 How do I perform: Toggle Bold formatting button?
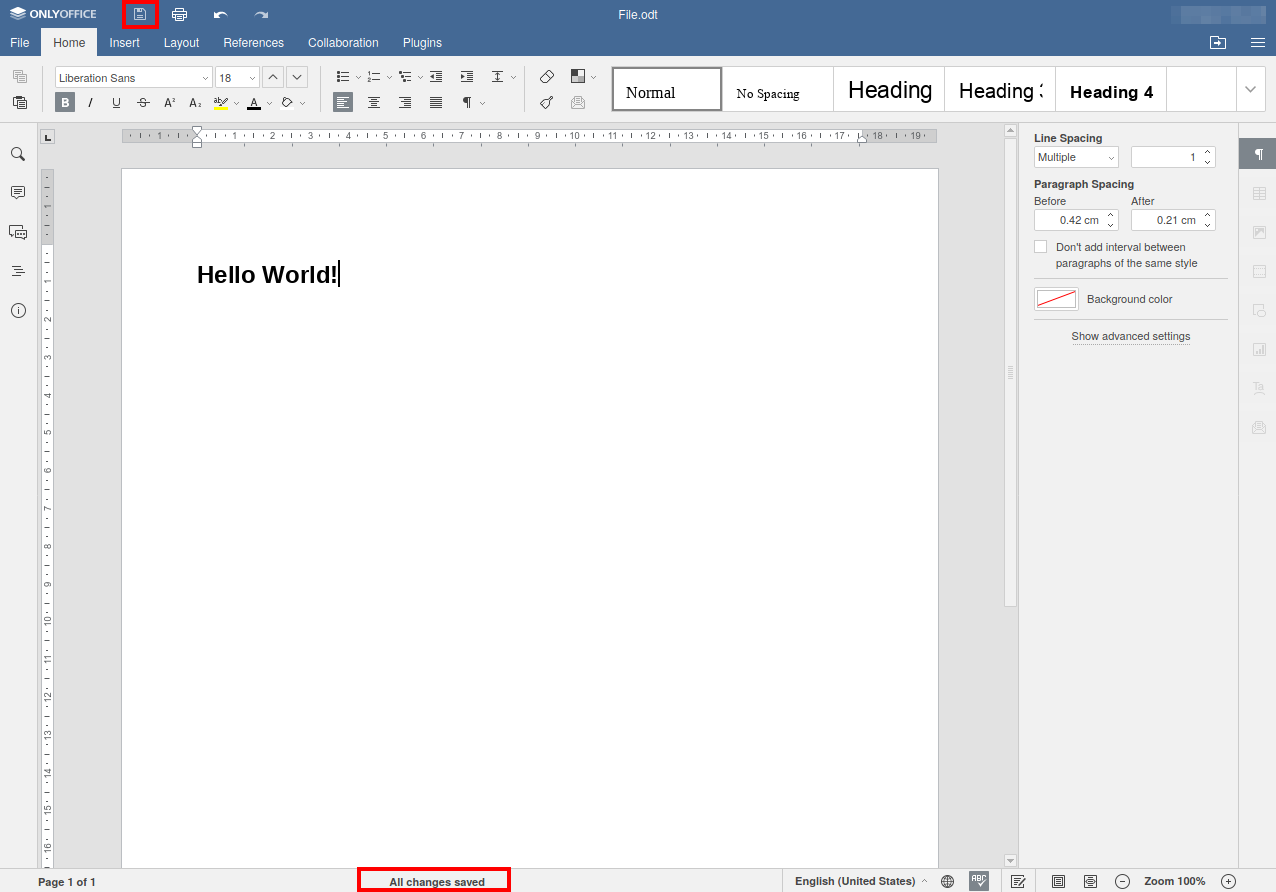[x=65, y=102]
